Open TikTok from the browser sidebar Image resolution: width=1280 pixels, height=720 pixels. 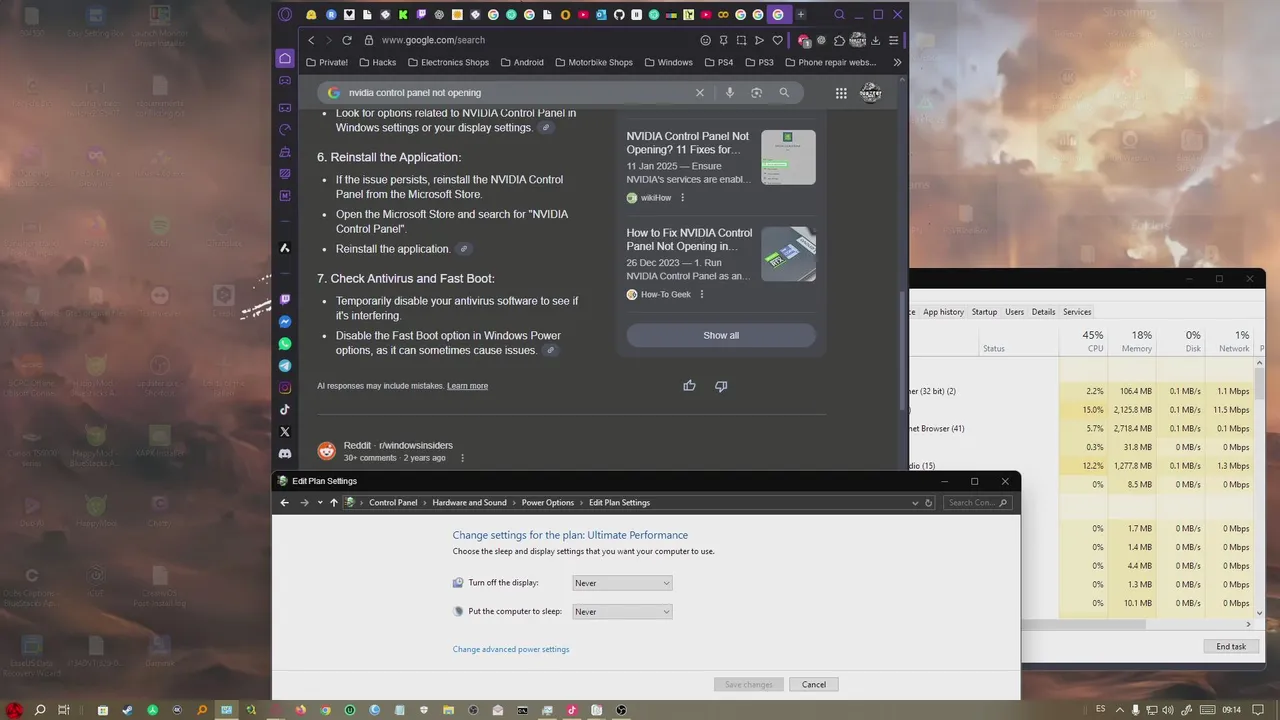[285, 410]
